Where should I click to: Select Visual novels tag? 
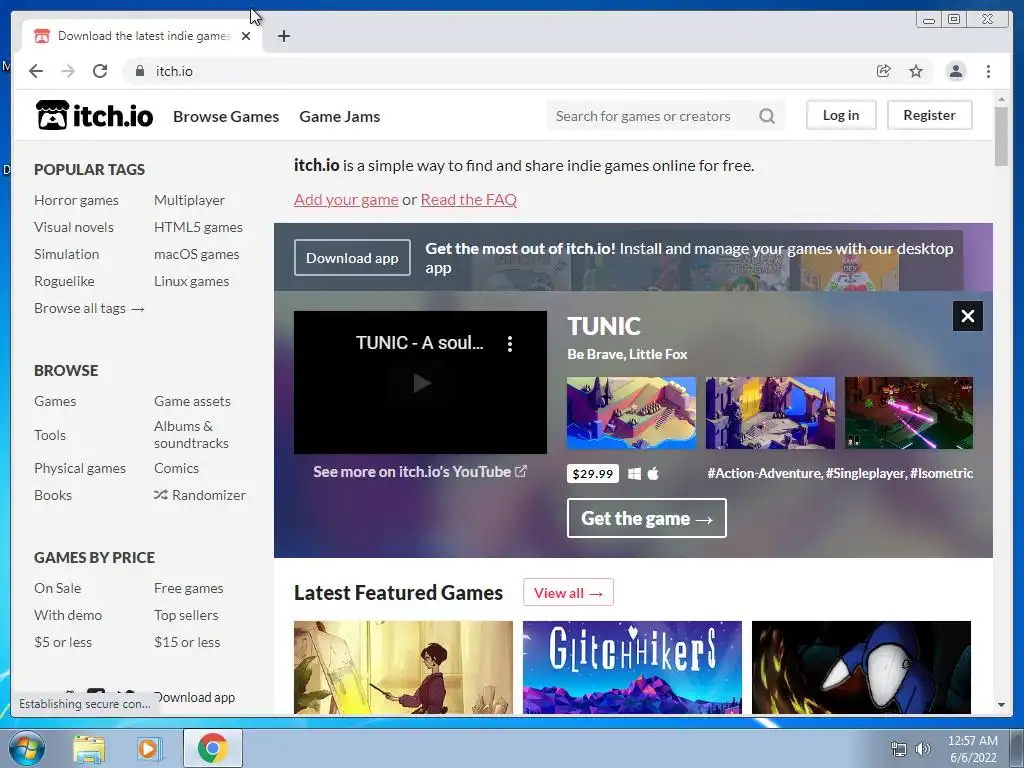tap(74, 227)
